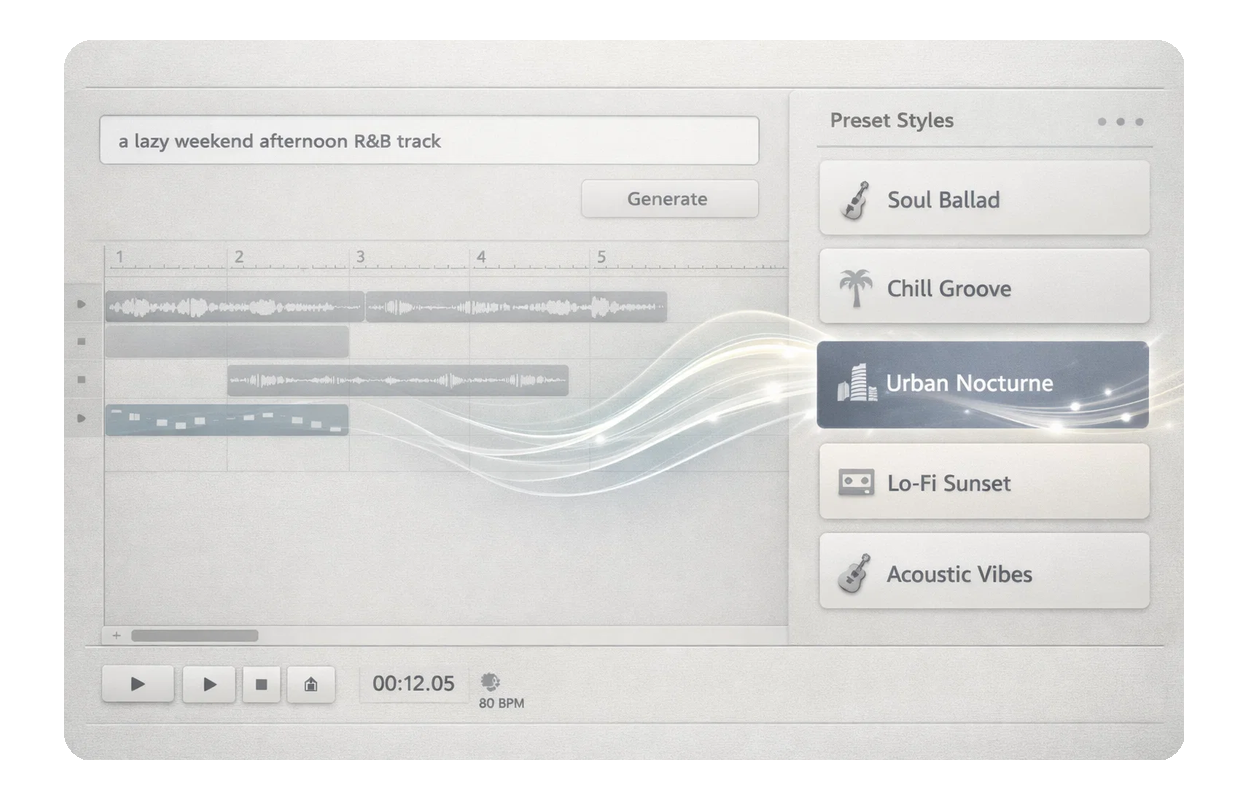Click the song prompt text field
The height and width of the screenshot is (800, 1248).
point(428,141)
